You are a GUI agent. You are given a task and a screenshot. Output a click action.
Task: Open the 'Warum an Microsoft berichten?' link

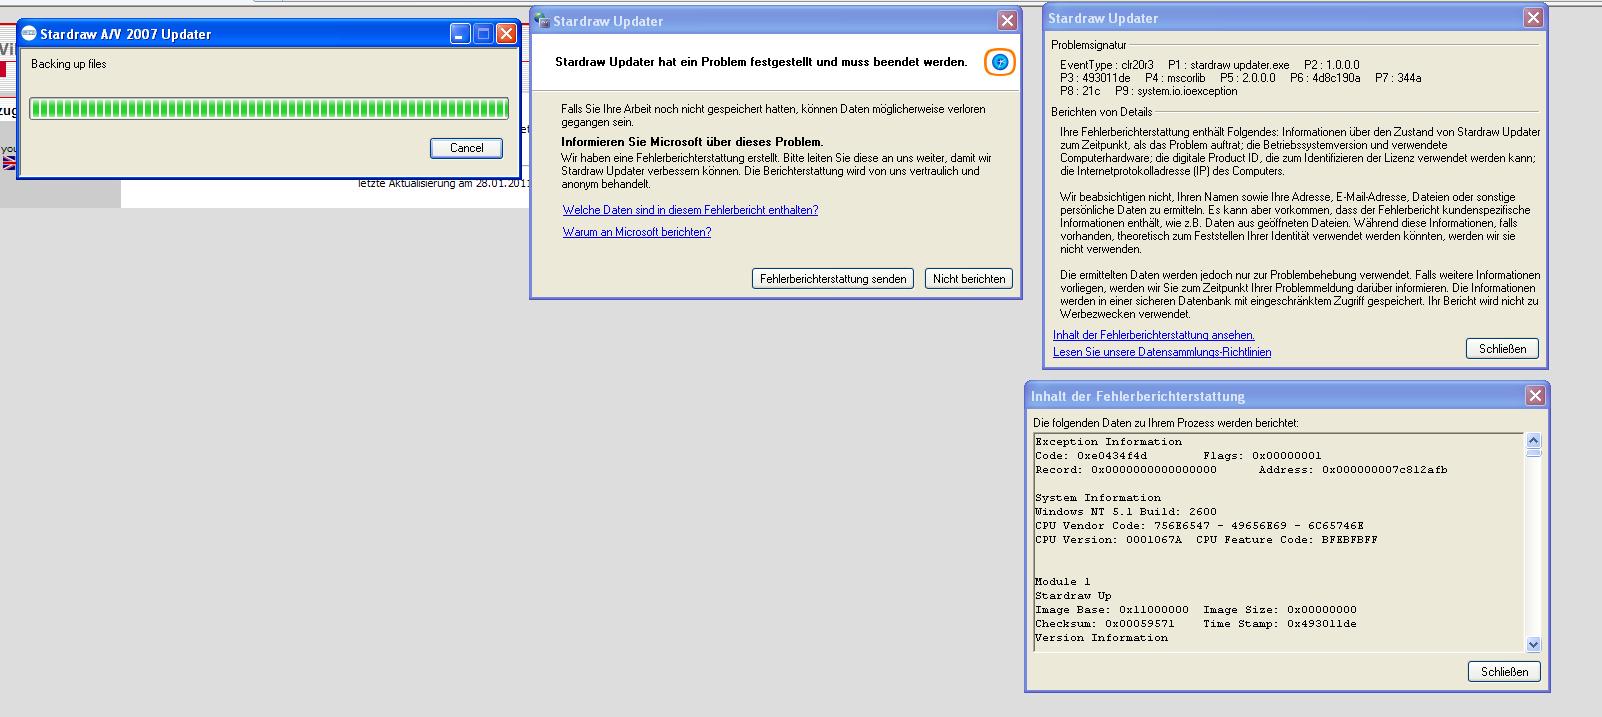(x=637, y=232)
